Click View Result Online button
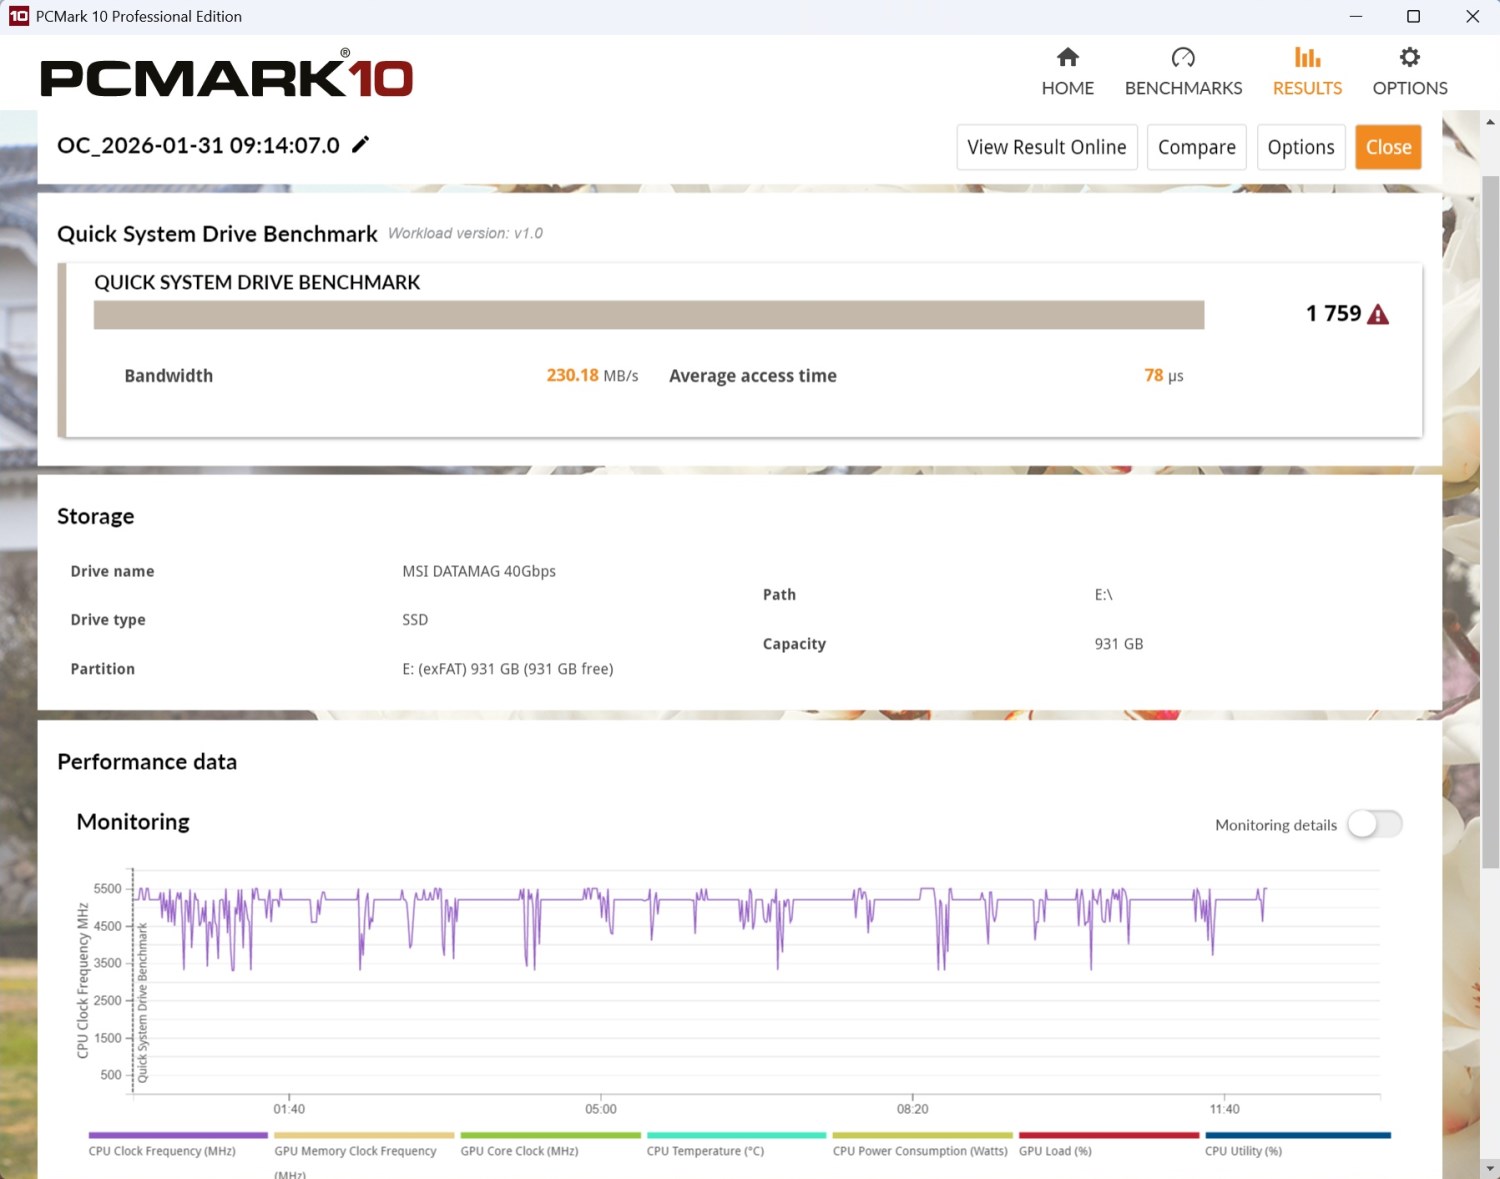The width and height of the screenshot is (1500, 1179). point(1047,147)
